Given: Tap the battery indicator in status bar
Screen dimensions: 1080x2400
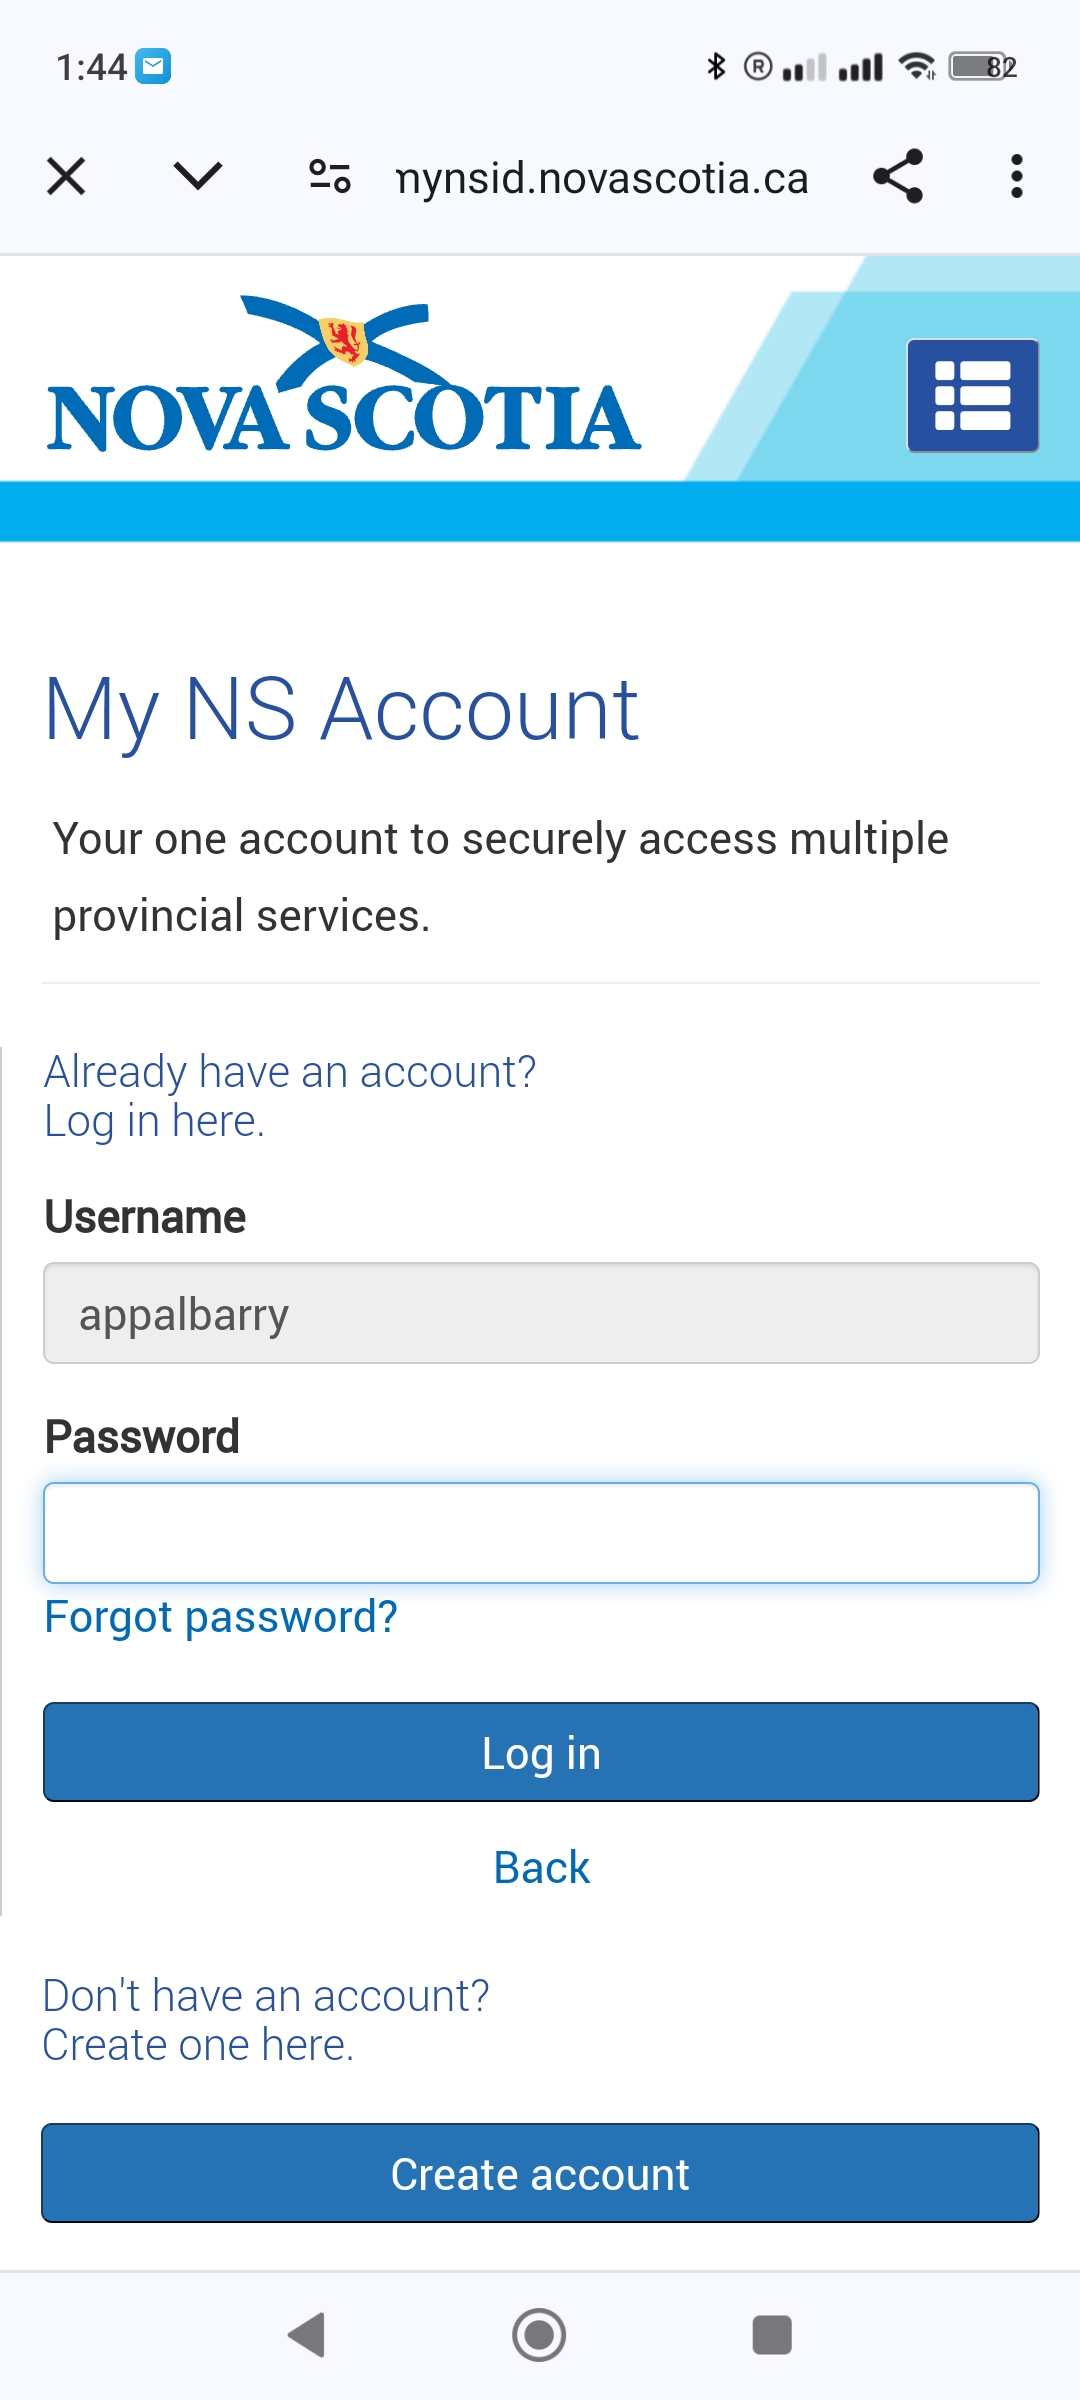Looking at the screenshot, I should 983,67.
